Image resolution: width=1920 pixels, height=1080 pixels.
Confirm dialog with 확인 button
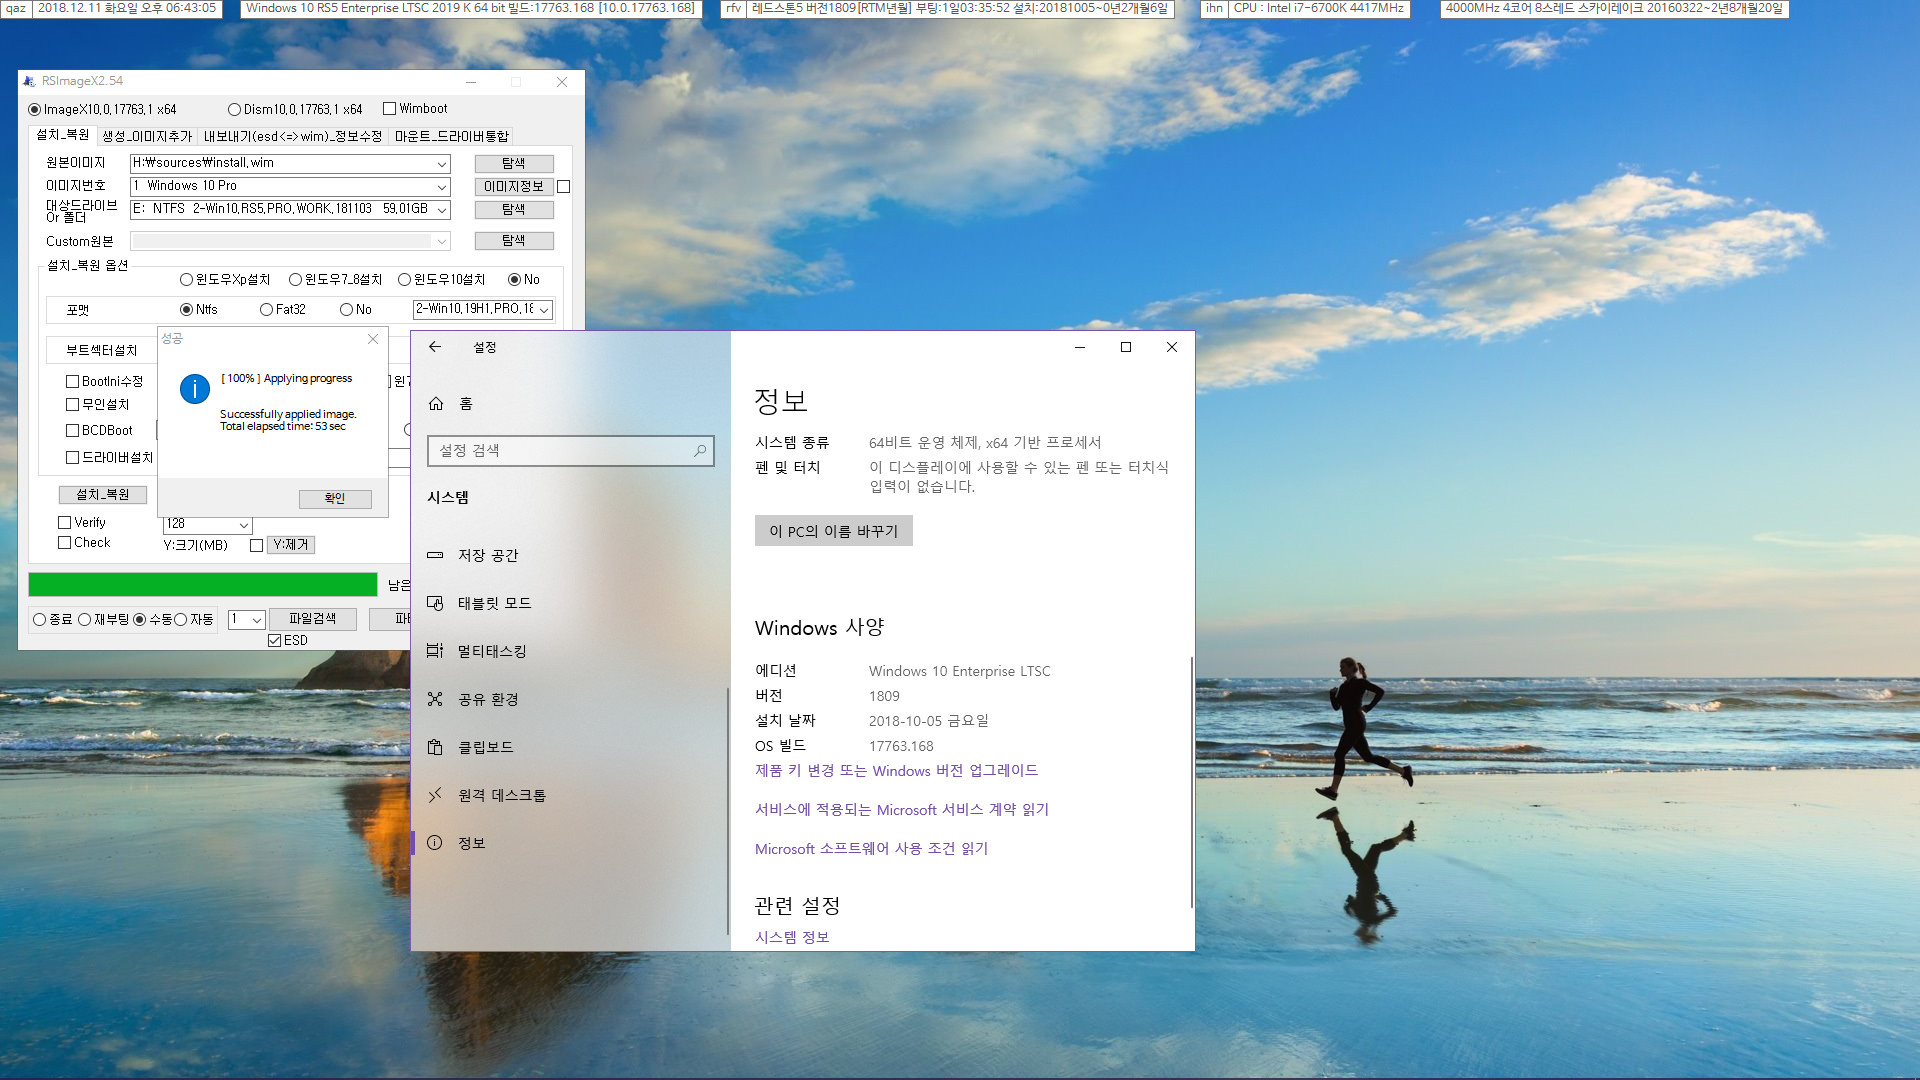coord(335,499)
